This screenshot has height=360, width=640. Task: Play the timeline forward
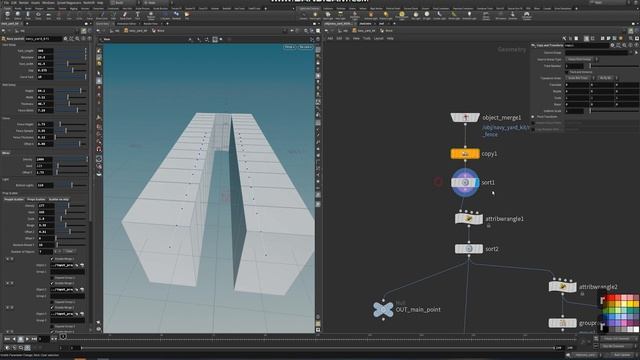(x=28, y=339)
